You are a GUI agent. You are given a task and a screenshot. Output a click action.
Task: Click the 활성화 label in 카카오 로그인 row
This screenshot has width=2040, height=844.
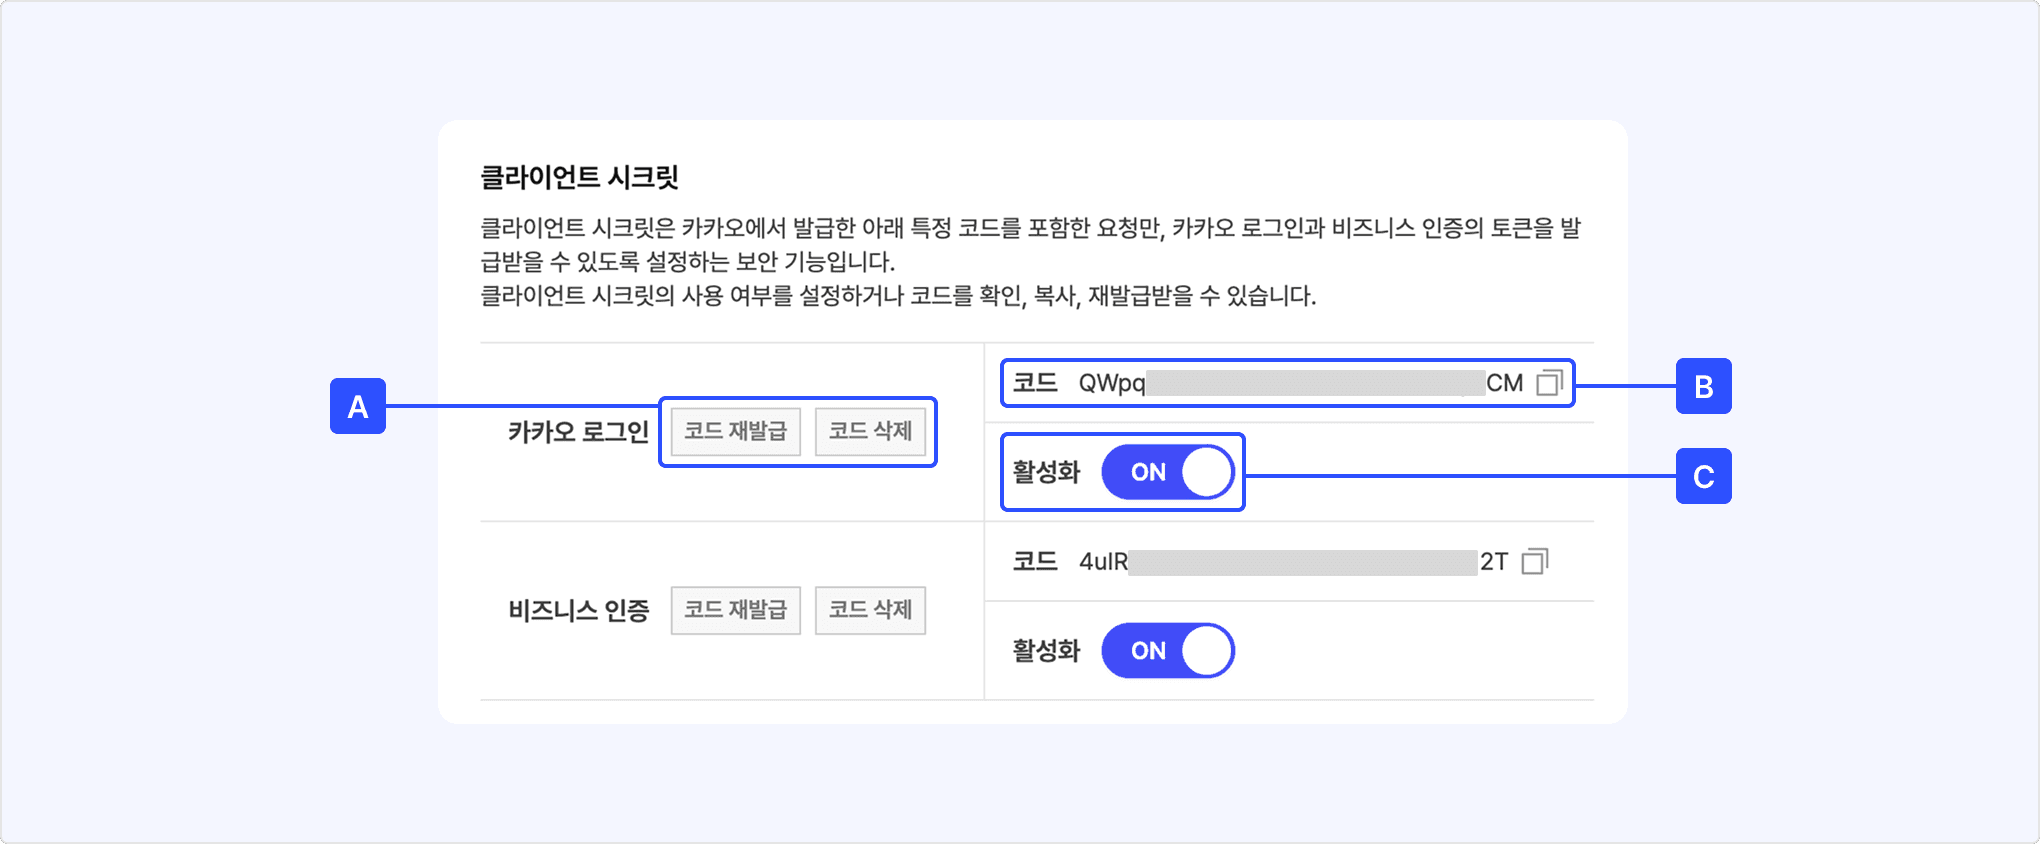[x=1046, y=472]
